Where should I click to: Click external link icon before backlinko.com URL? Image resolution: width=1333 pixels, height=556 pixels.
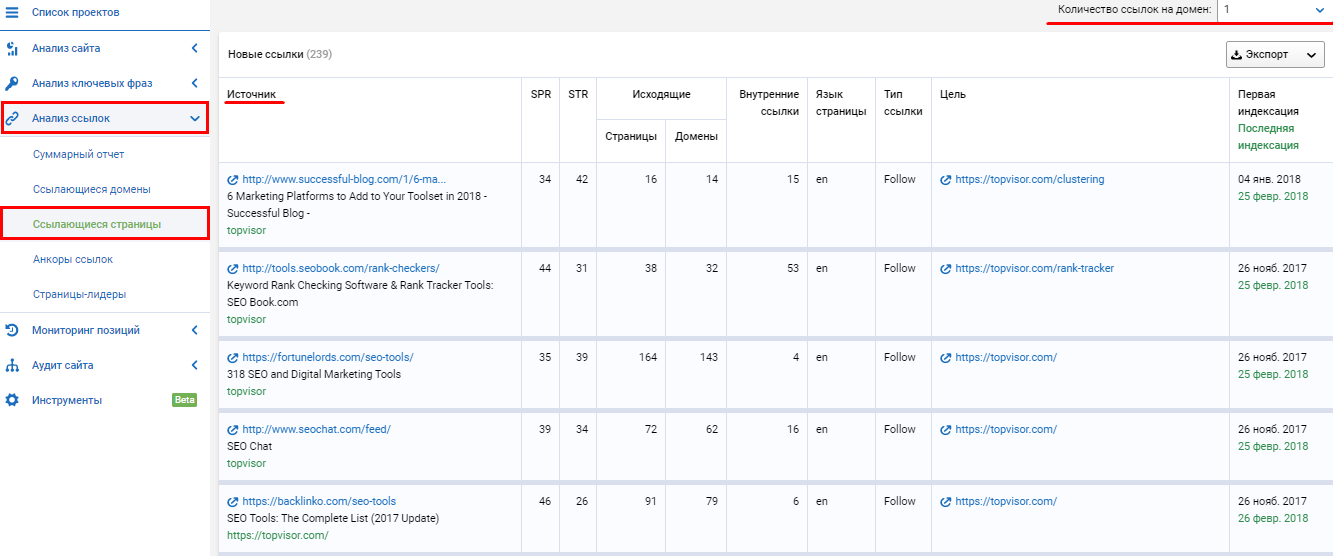(233, 502)
